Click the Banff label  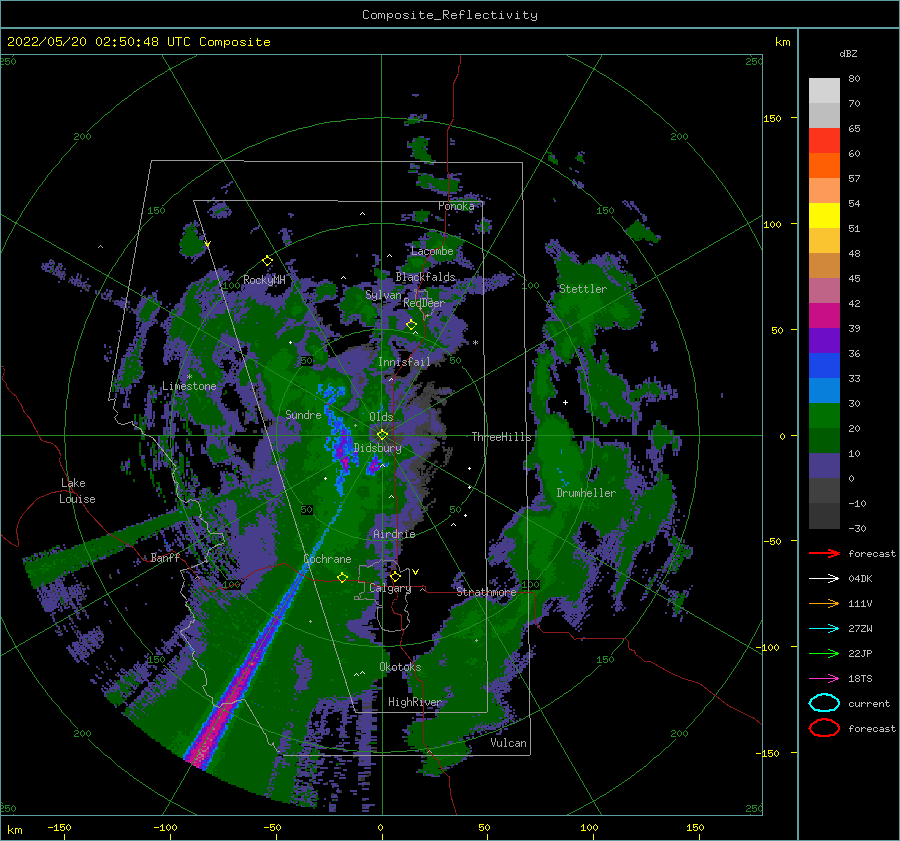[165, 557]
